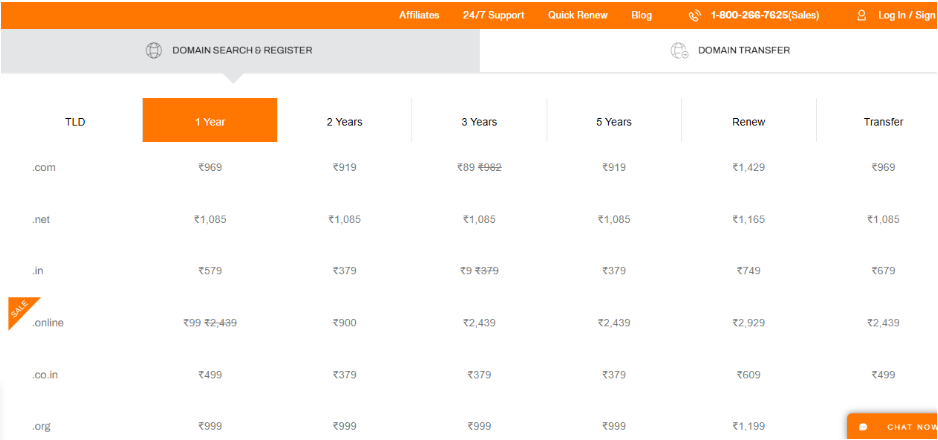Switch to Domain Transfer tab

pos(708,50)
